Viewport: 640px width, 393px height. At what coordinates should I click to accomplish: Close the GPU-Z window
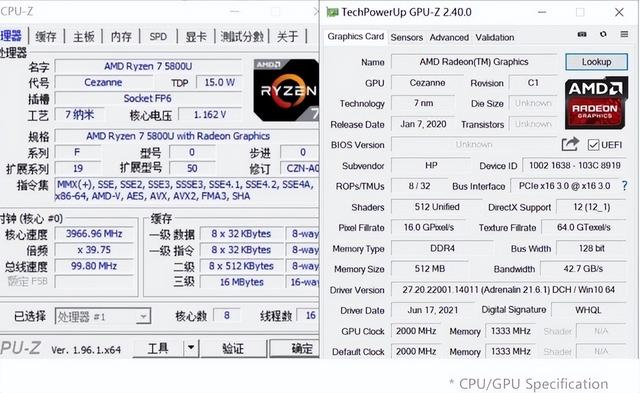619,13
